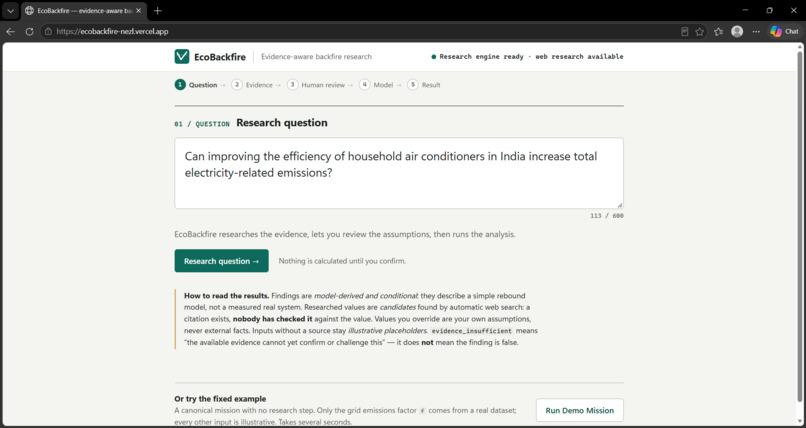The width and height of the screenshot is (806, 428).
Task: Select step 3 Human review
Action: 316,85
